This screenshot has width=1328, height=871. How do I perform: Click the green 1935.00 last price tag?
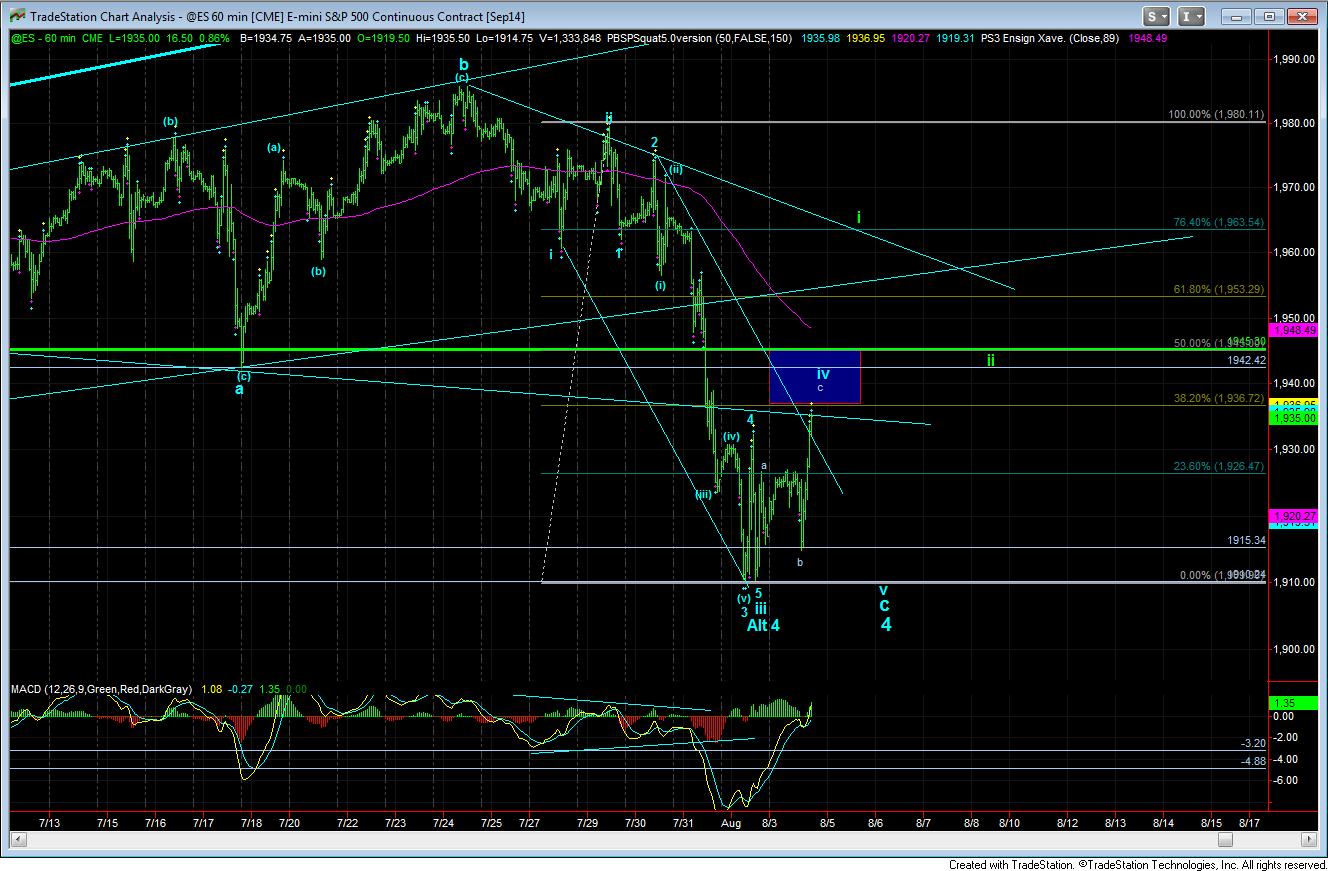[x=1293, y=419]
